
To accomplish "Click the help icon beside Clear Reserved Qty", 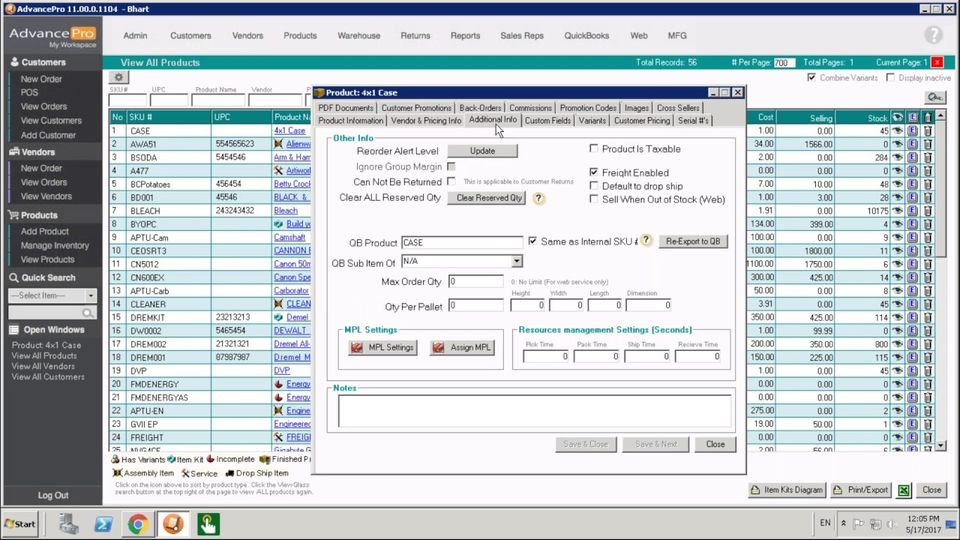I will pyautogui.click(x=538, y=198).
